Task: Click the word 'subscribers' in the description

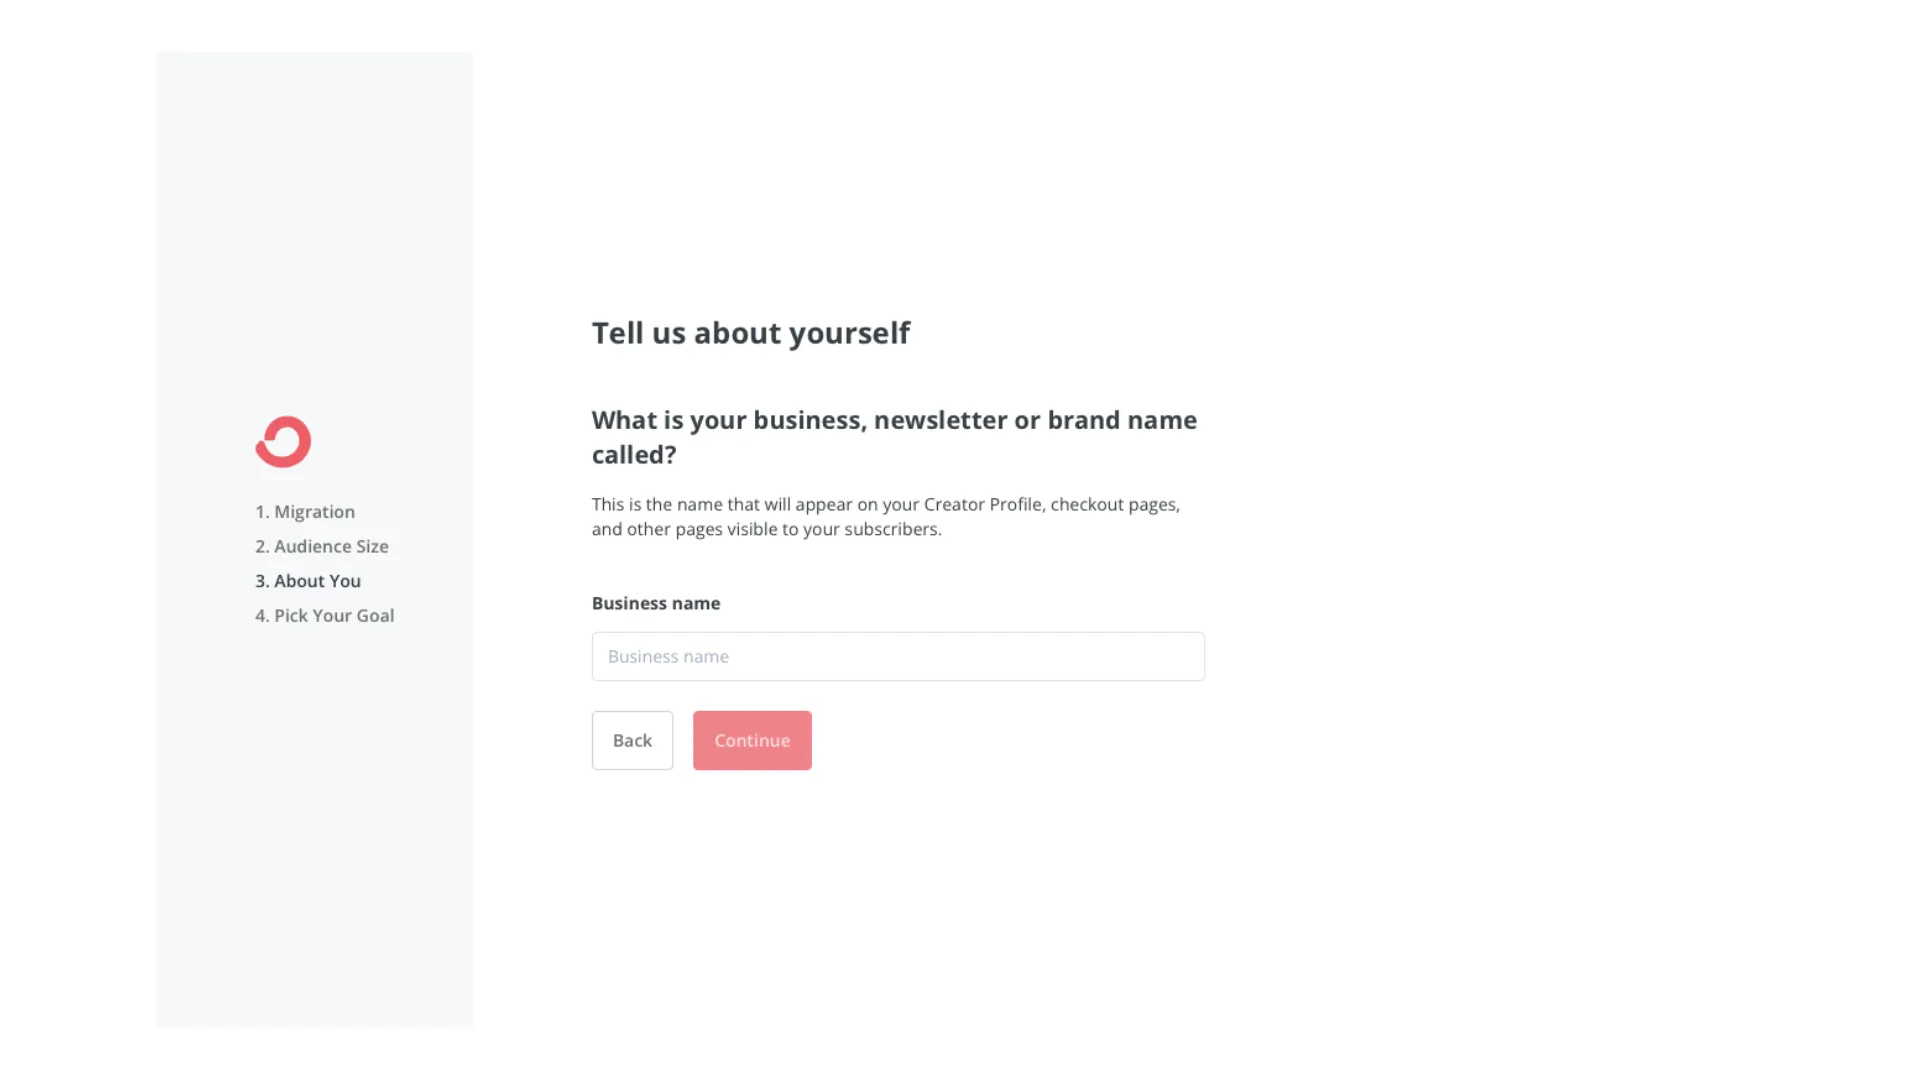Action: [890, 530]
